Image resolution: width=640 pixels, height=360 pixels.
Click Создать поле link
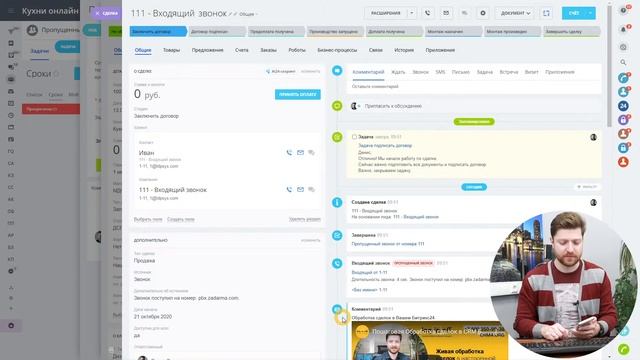coord(181,220)
